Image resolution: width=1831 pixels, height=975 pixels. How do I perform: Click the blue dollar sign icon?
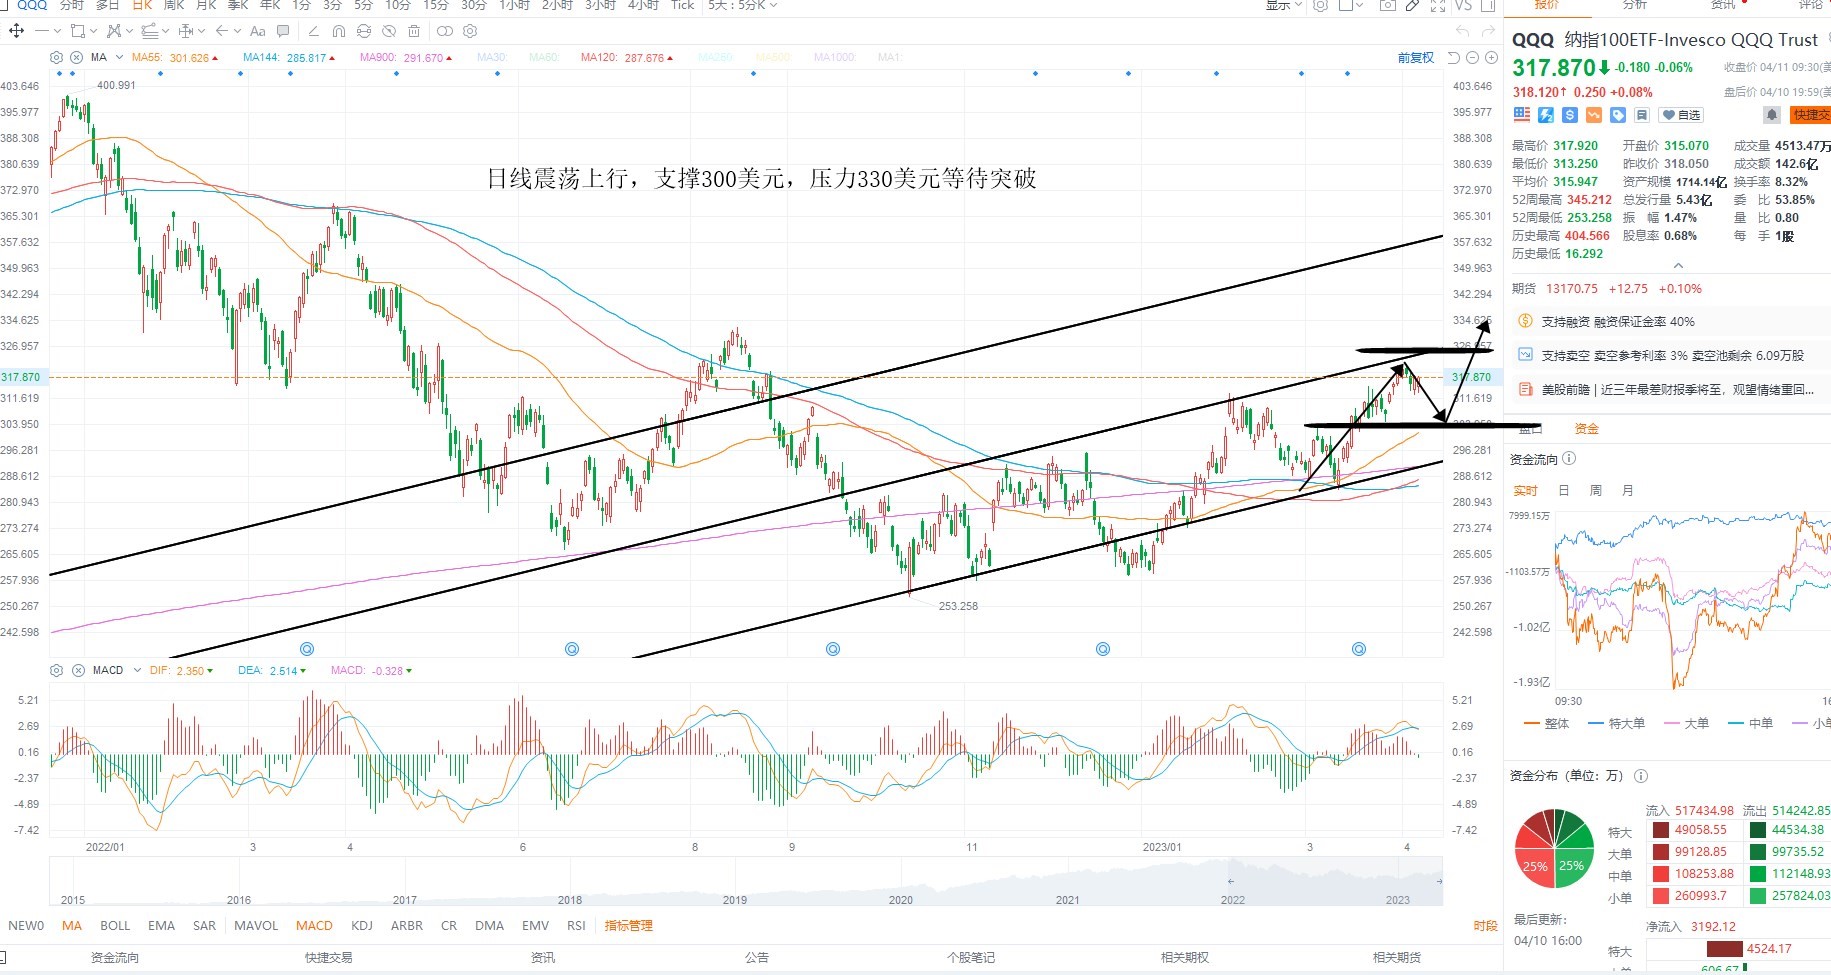click(1570, 115)
